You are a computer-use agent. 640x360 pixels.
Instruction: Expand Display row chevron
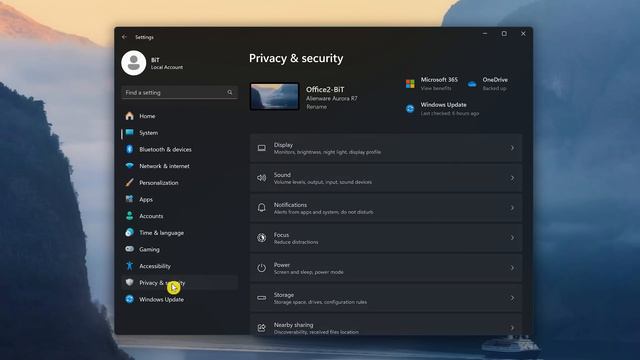[512, 148]
